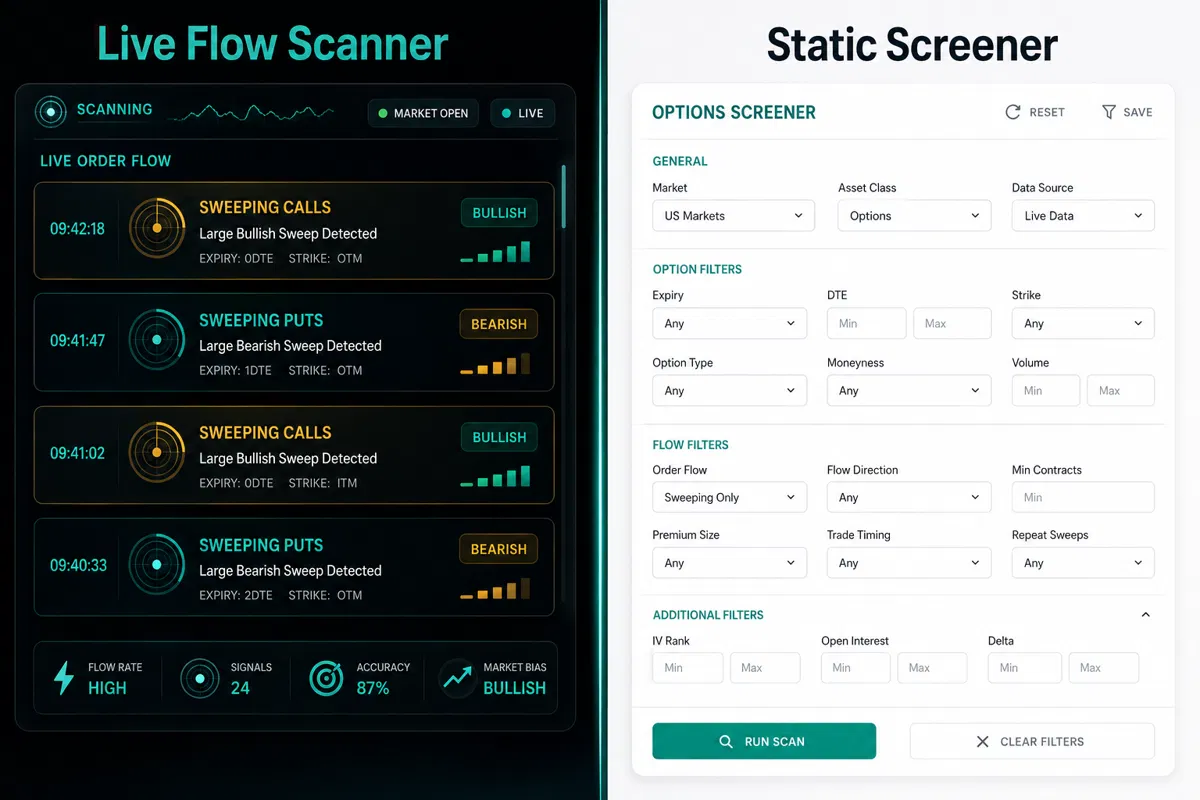Click the Run Scan button
The image size is (1200, 800).
tap(764, 742)
